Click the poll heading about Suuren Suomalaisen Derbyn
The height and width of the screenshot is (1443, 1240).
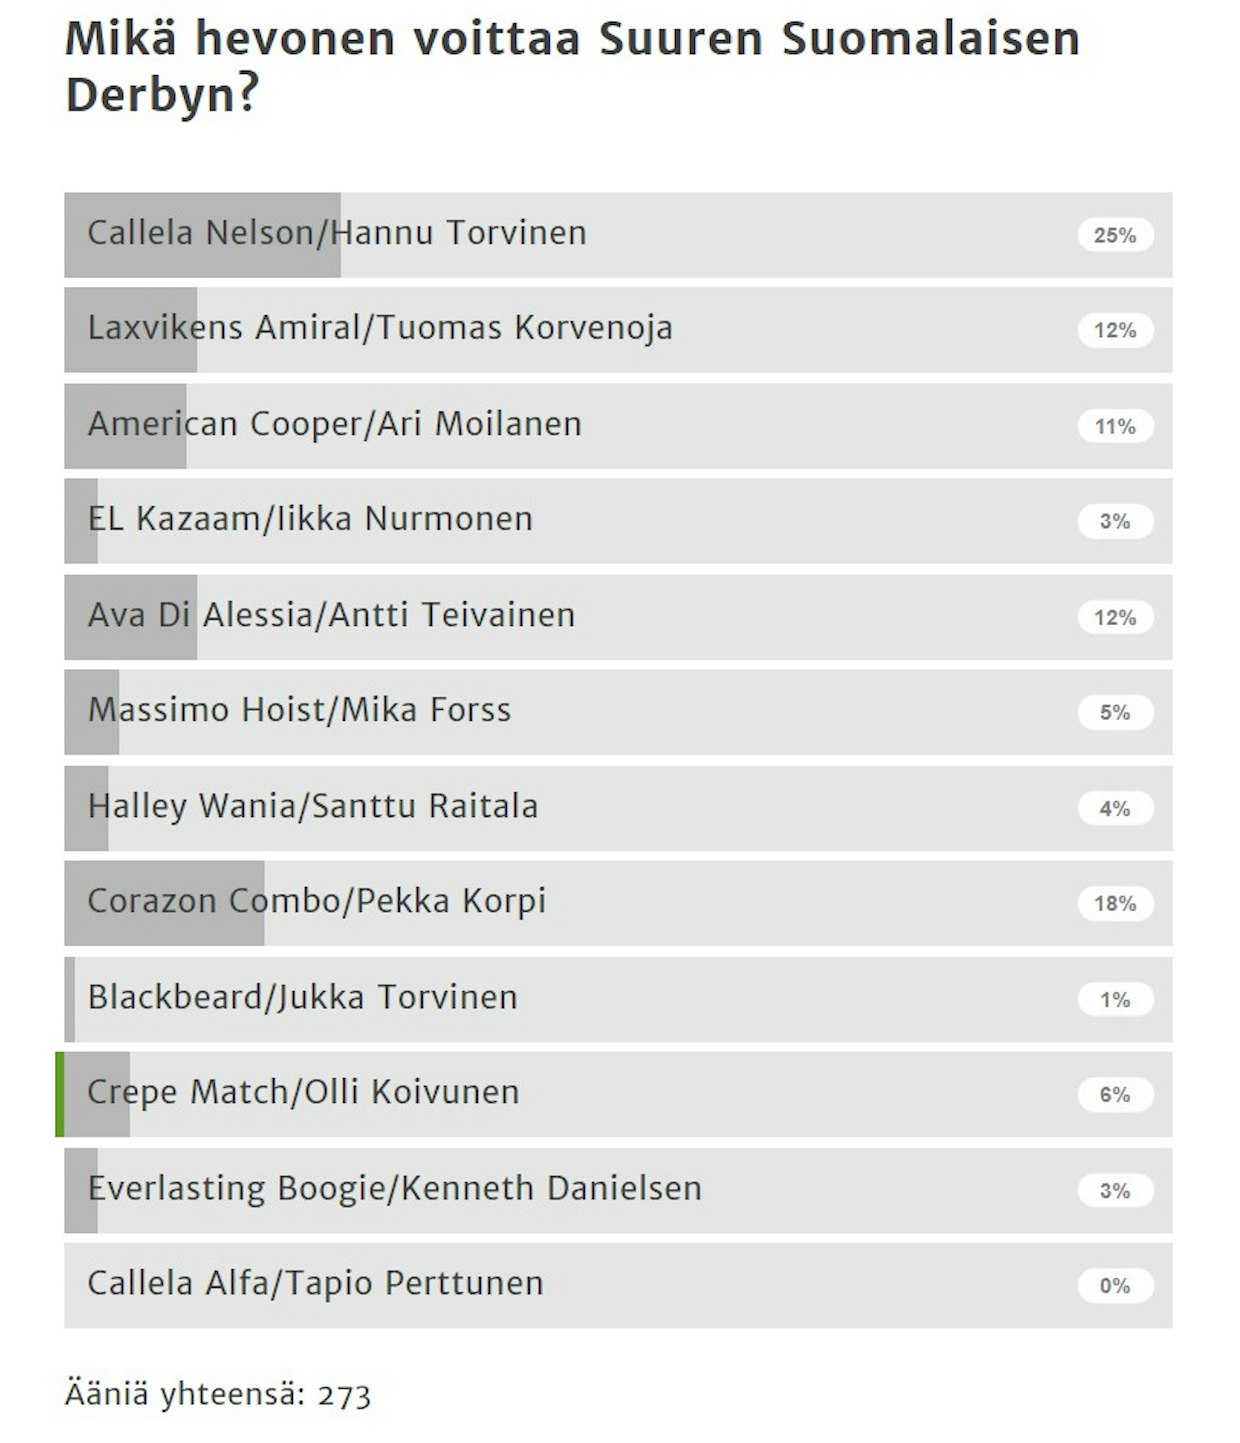point(572,67)
